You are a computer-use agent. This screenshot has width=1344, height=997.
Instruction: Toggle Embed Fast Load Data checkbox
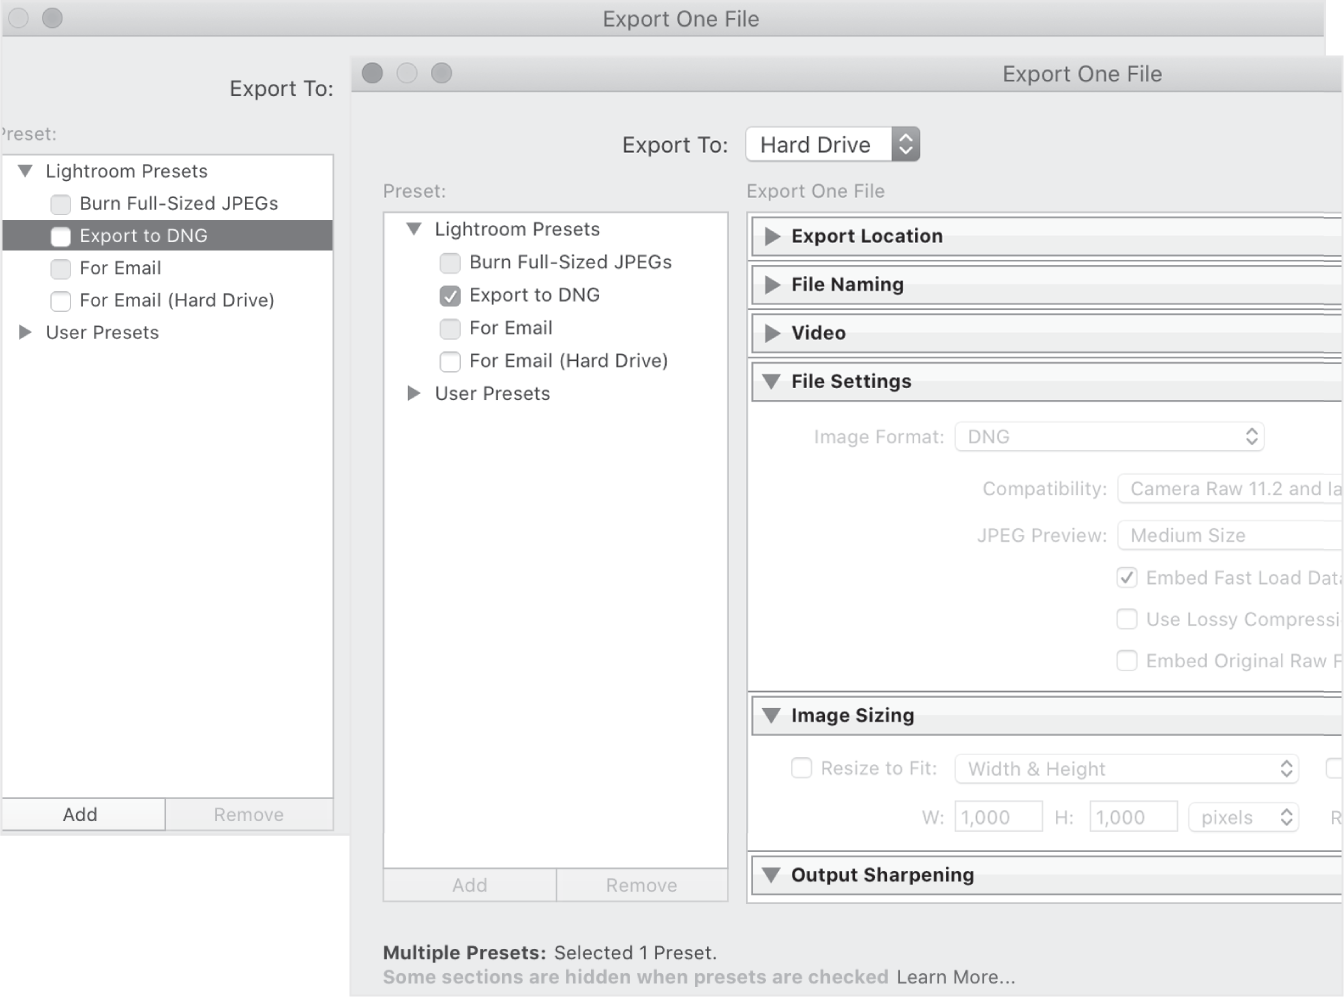(x=1127, y=577)
